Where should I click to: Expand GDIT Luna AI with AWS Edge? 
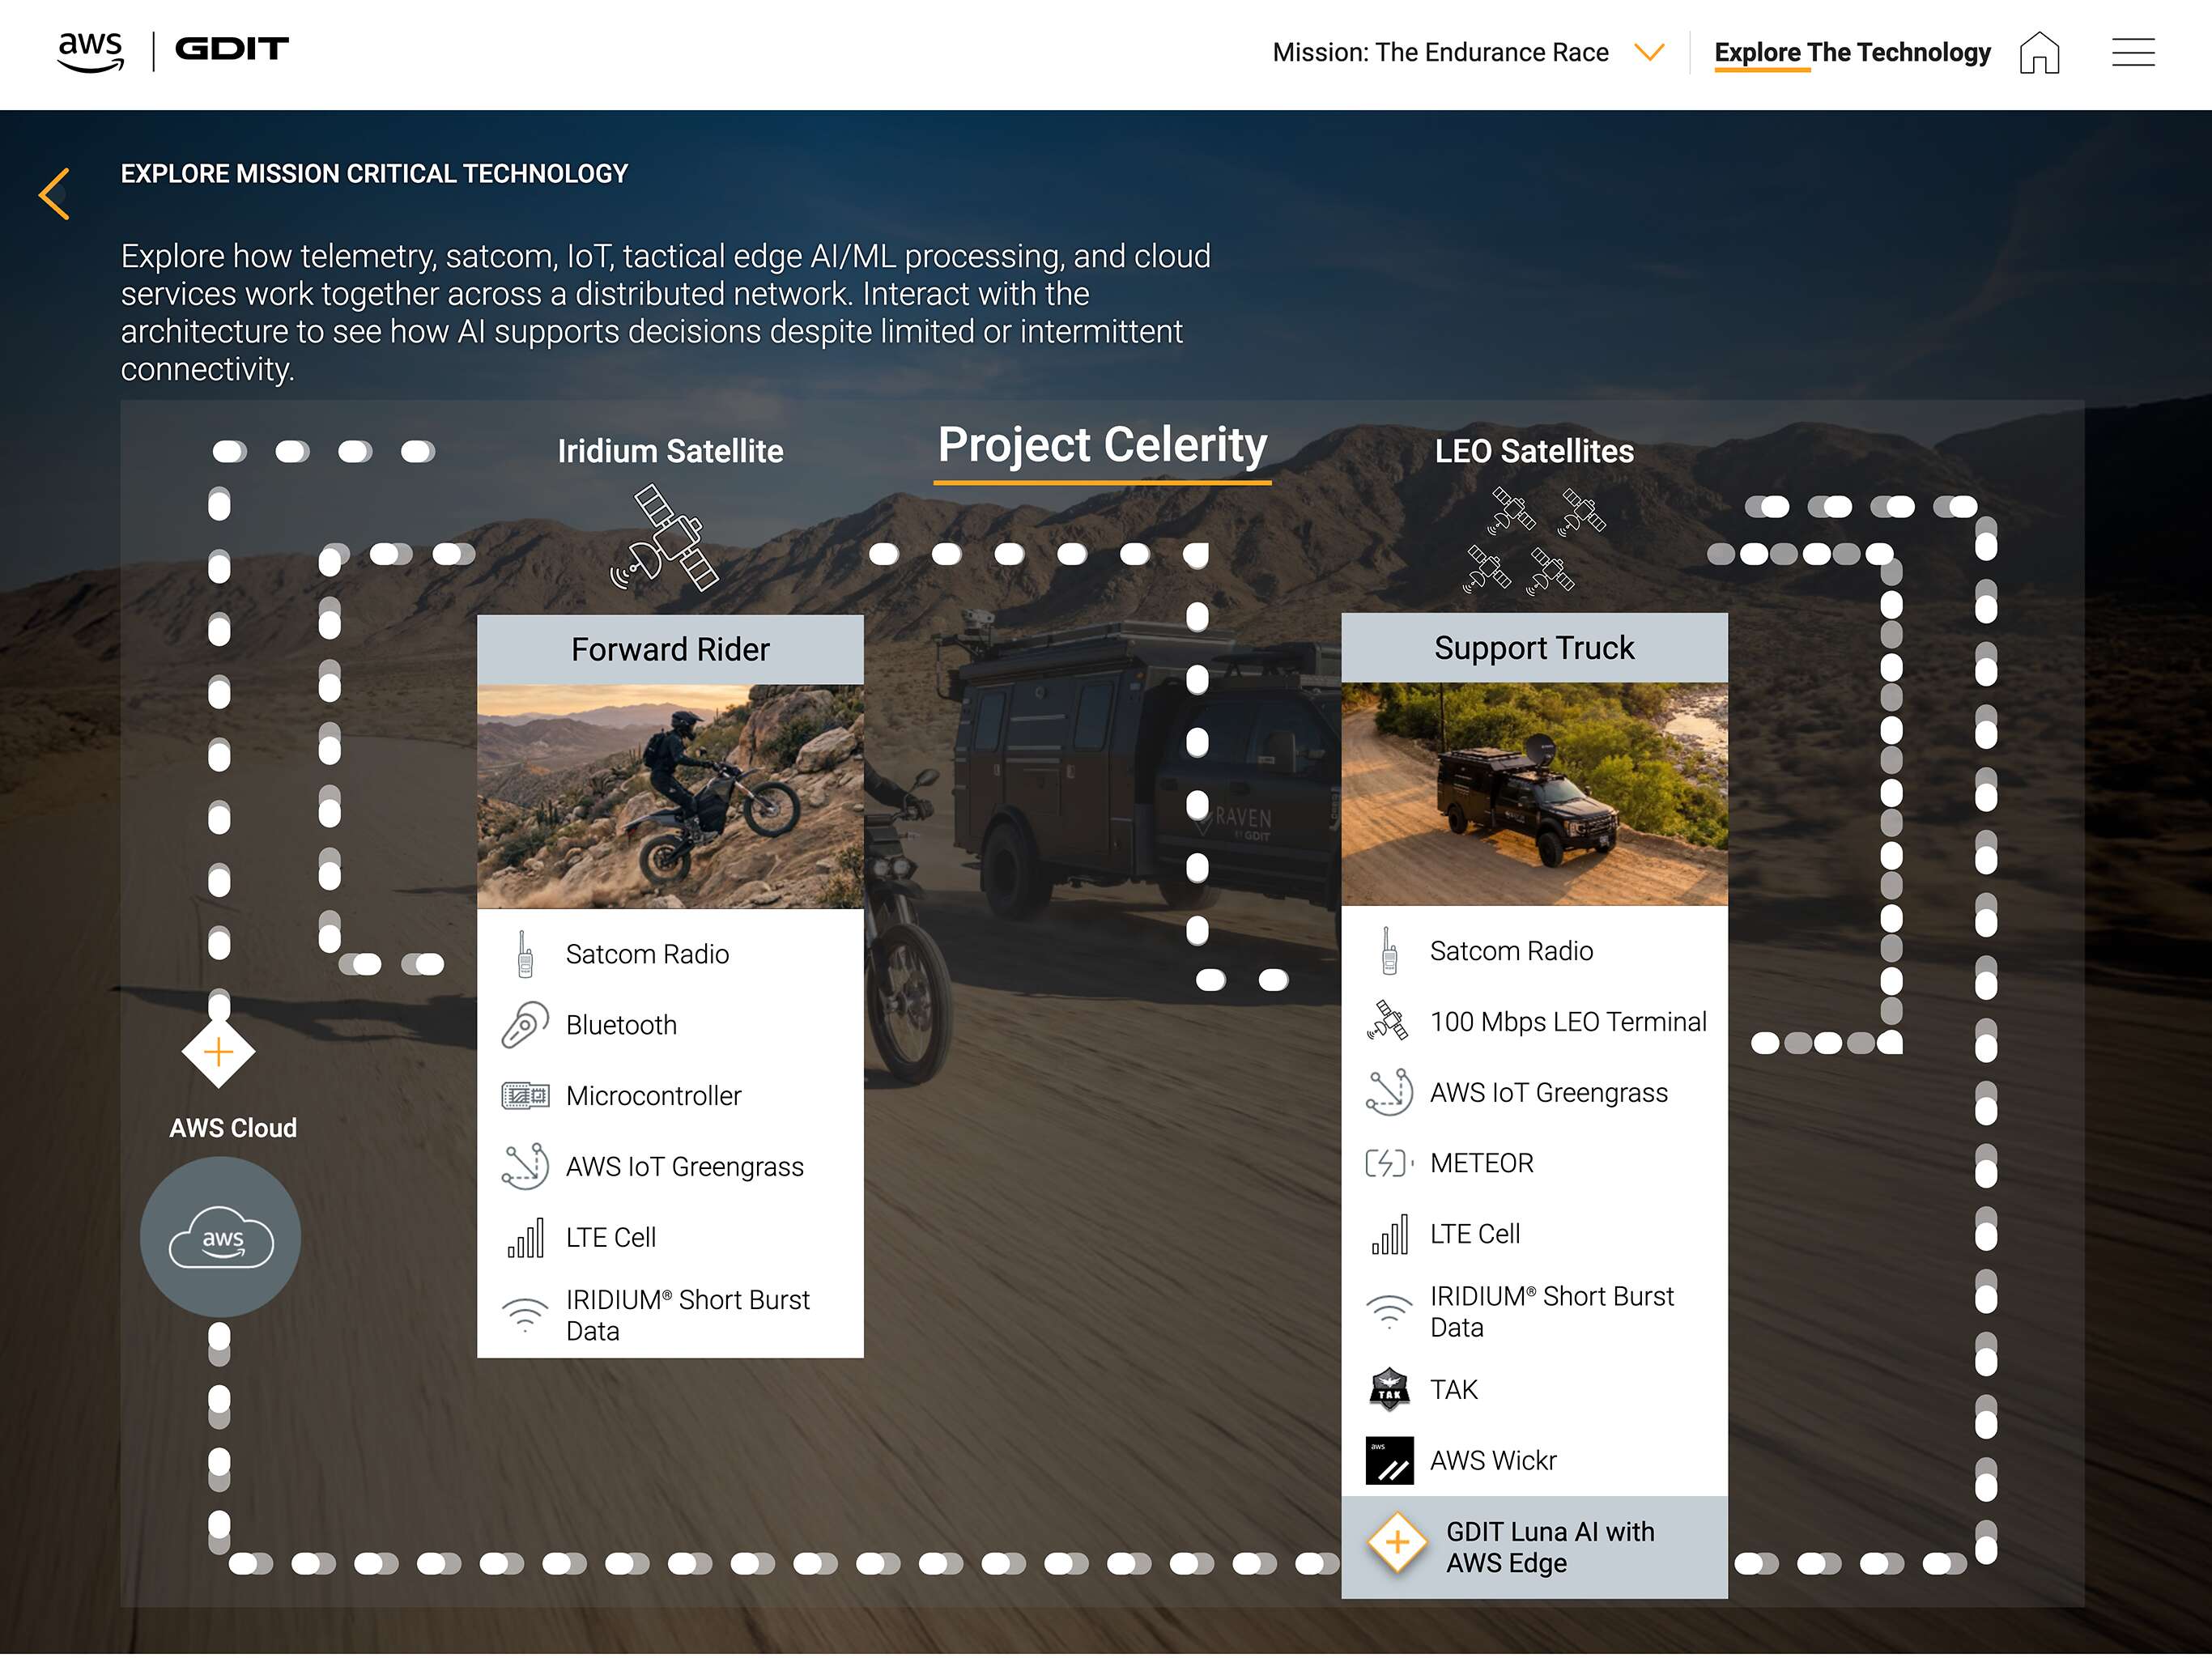click(1397, 1543)
